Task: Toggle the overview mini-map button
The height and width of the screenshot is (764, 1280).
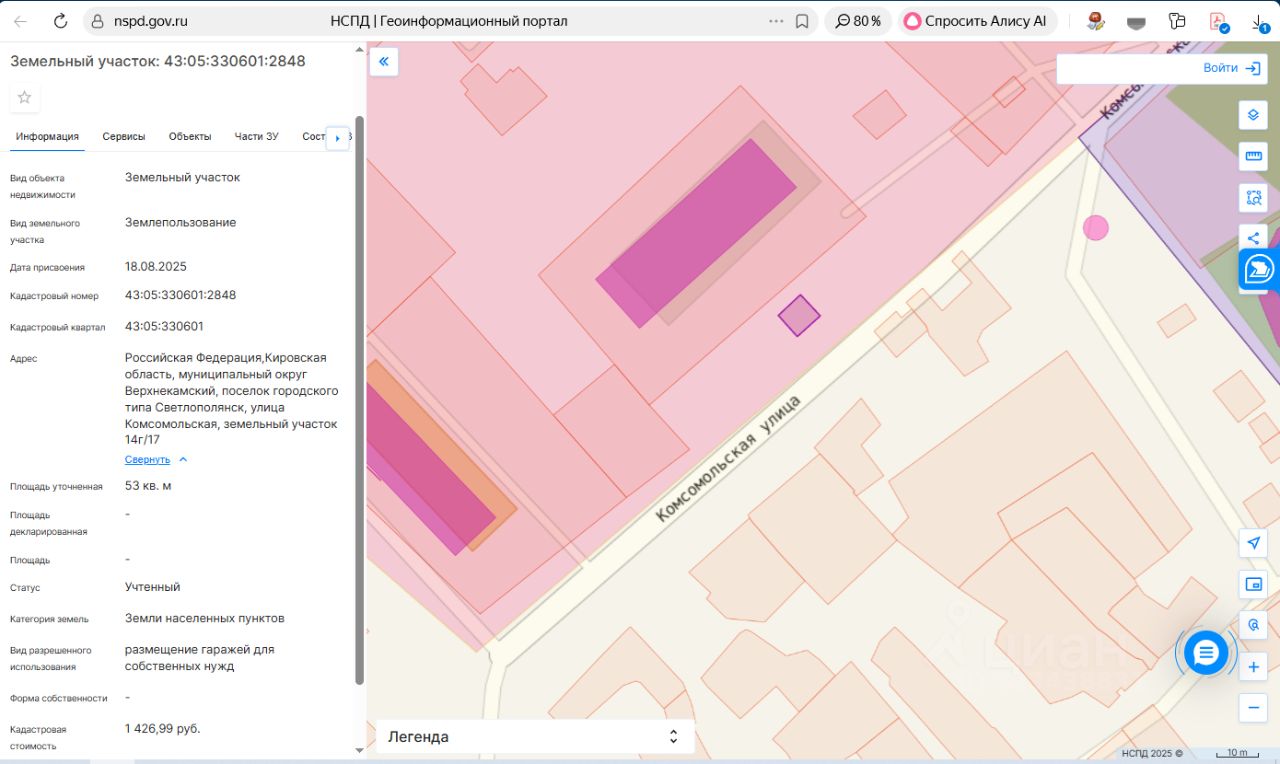Action: 1253,584
